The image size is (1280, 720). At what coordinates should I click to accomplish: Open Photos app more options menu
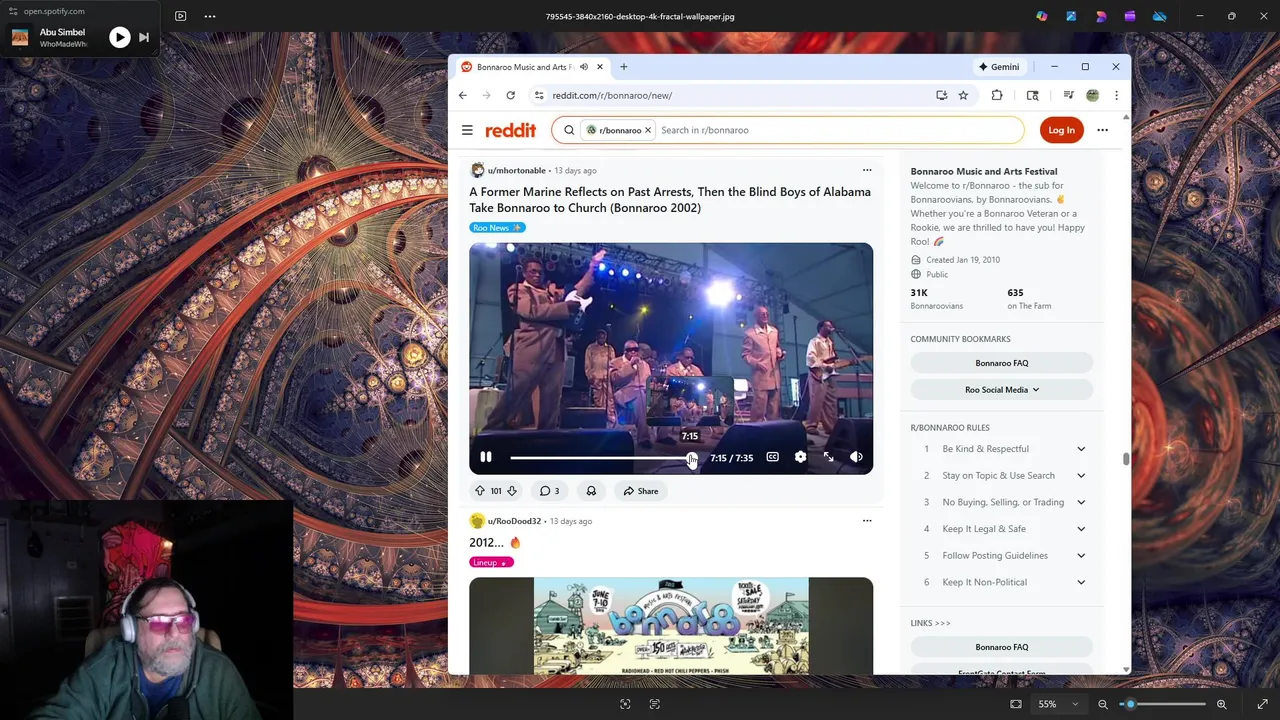tap(210, 16)
